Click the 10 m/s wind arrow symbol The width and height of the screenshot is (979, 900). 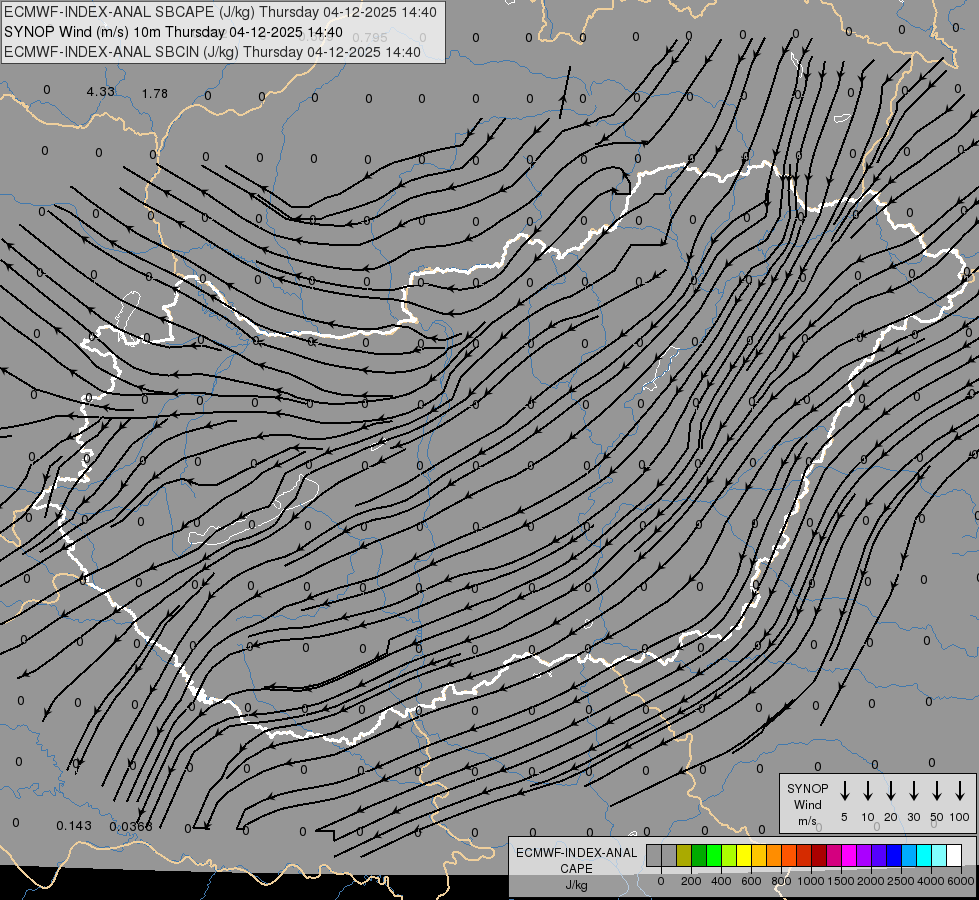(x=867, y=791)
